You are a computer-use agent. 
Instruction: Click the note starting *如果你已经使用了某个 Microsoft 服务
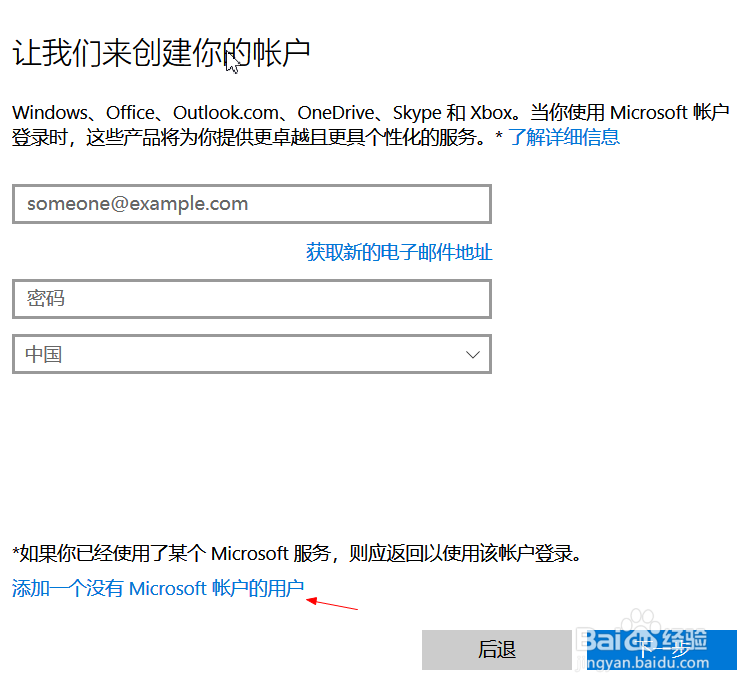pos(297,553)
